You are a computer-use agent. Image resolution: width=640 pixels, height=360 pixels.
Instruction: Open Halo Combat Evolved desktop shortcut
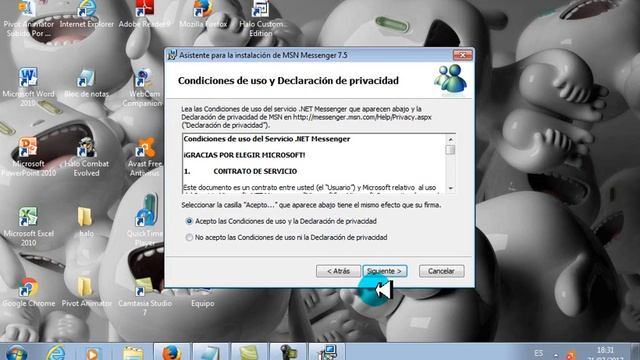tap(86, 157)
